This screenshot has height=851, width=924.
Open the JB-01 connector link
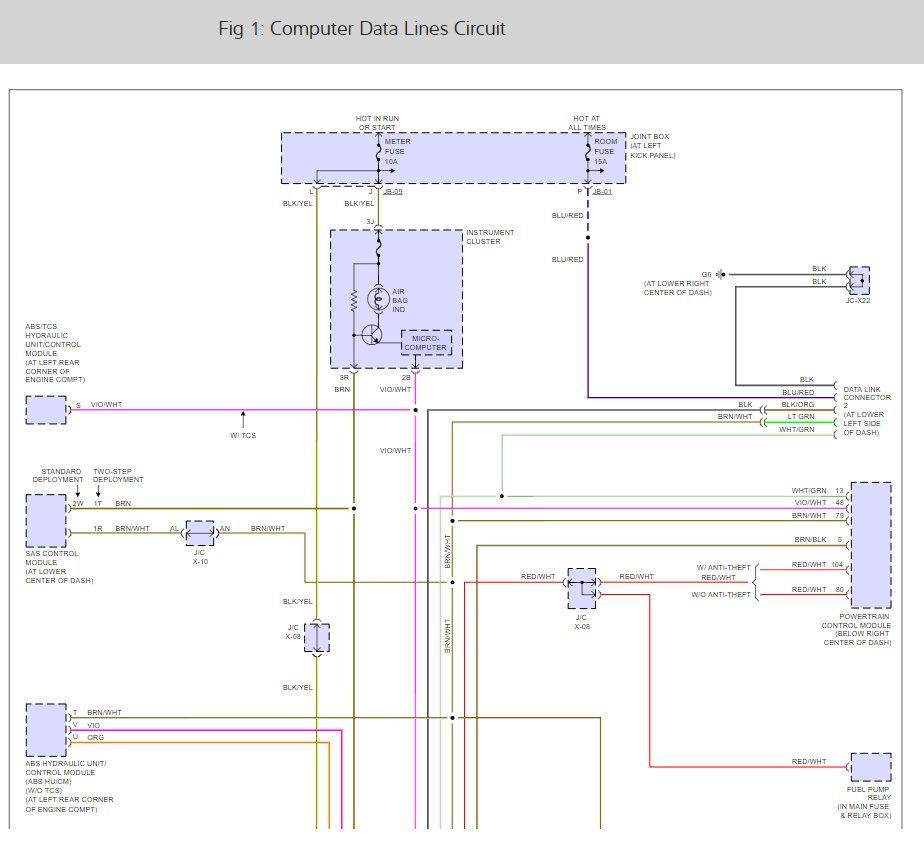click(602, 191)
